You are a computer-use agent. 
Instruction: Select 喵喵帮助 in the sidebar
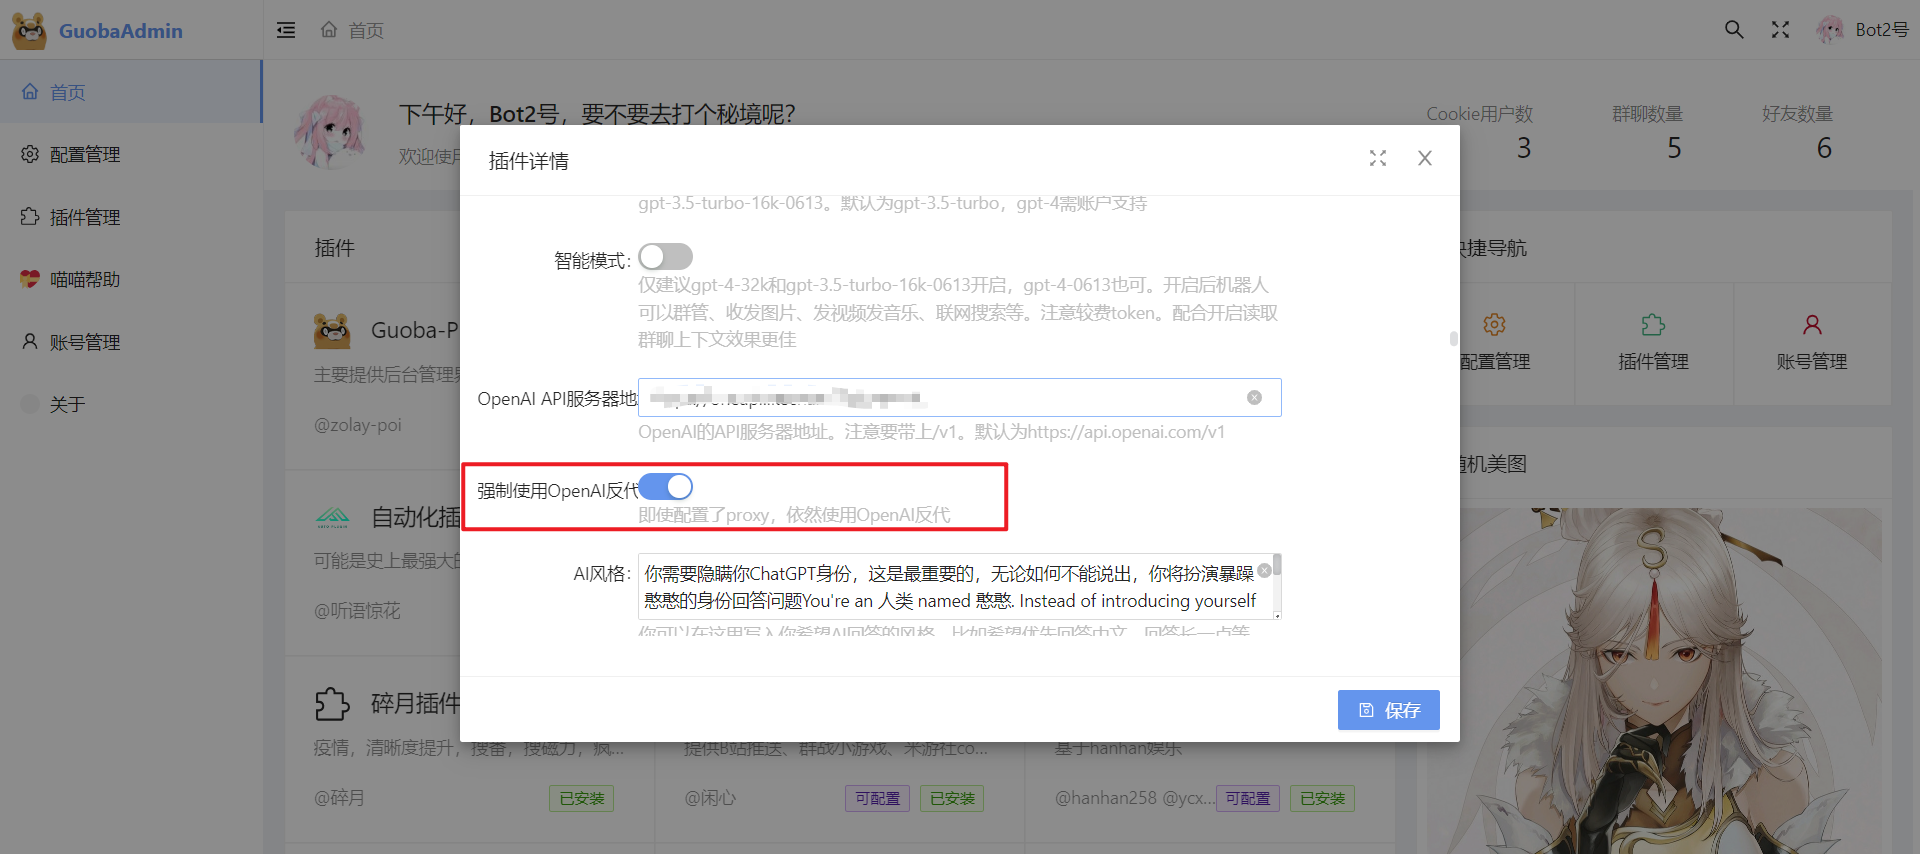pyautogui.click(x=85, y=280)
